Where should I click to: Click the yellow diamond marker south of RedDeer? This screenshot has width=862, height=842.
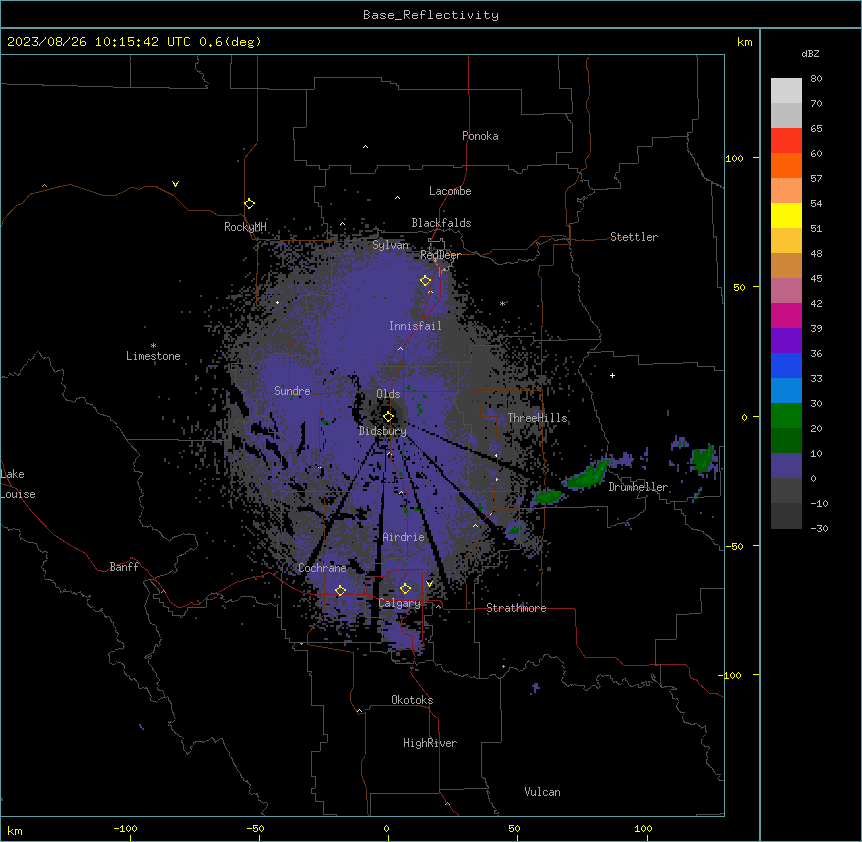coord(426,281)
